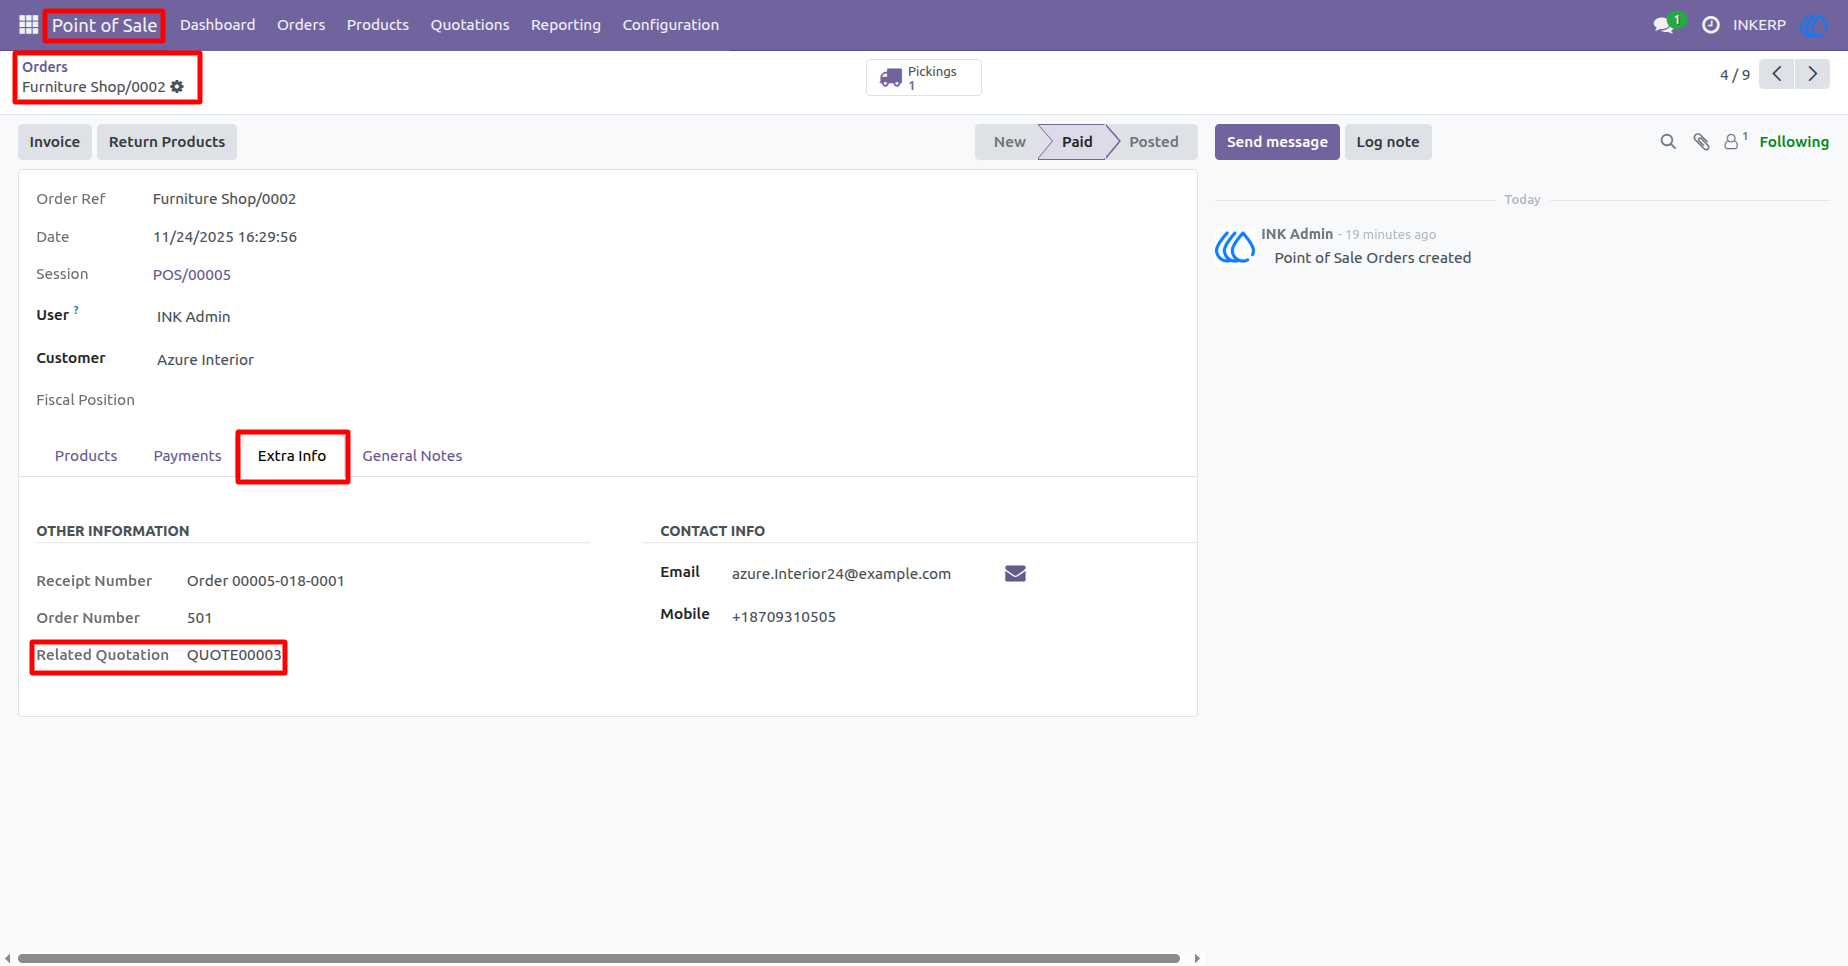1848x966 pixels.
Task: Open the Configuration menu
Action: (671, 25)
